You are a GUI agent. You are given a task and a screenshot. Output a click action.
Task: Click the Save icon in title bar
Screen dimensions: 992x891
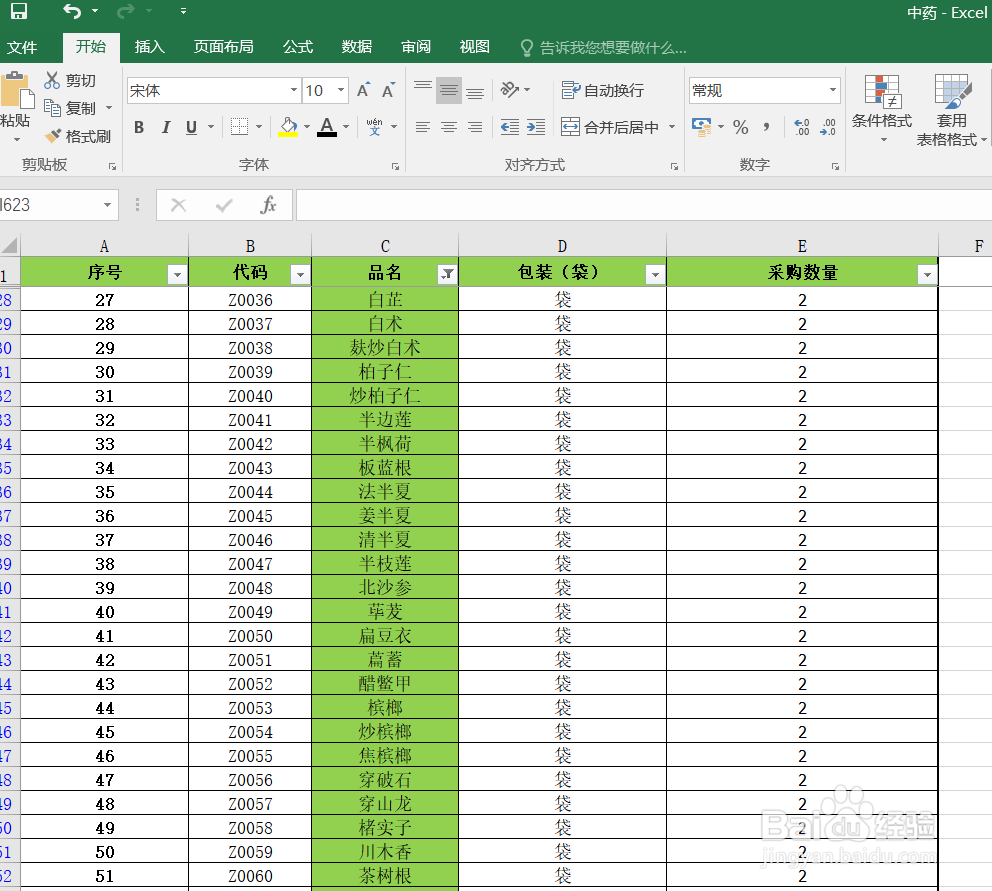click(19, 11)
